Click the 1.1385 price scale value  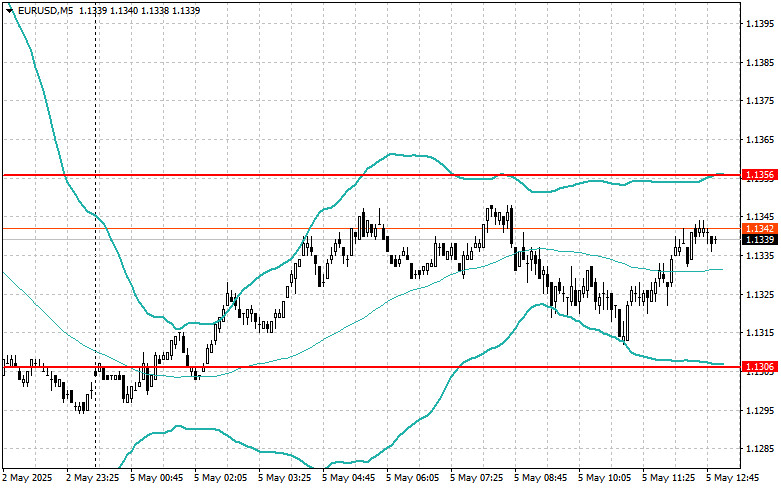pyautogui.click(x=760, y=63)
